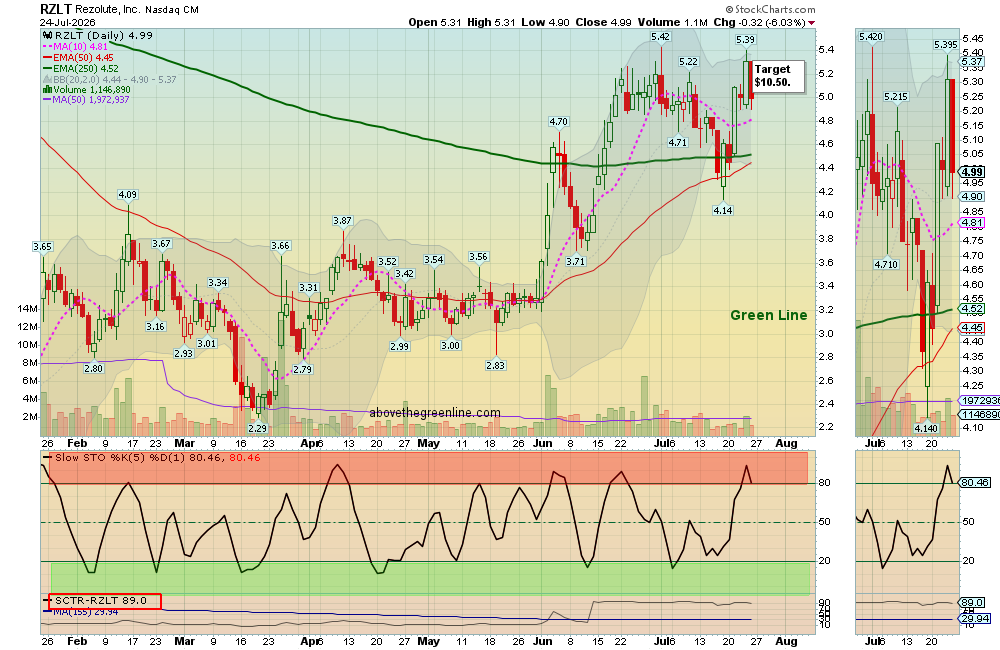Click the Target $10.50 annotation box

(x=777, y=76)
